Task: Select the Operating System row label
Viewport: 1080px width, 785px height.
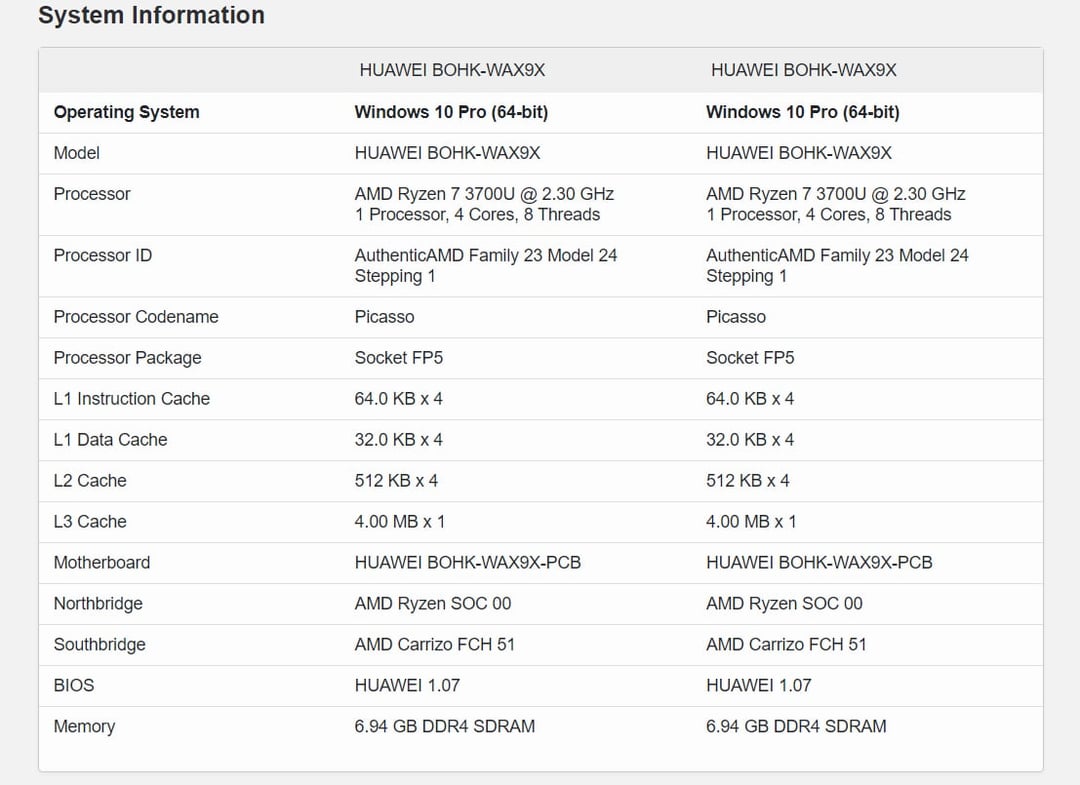Action: (127, 112)
